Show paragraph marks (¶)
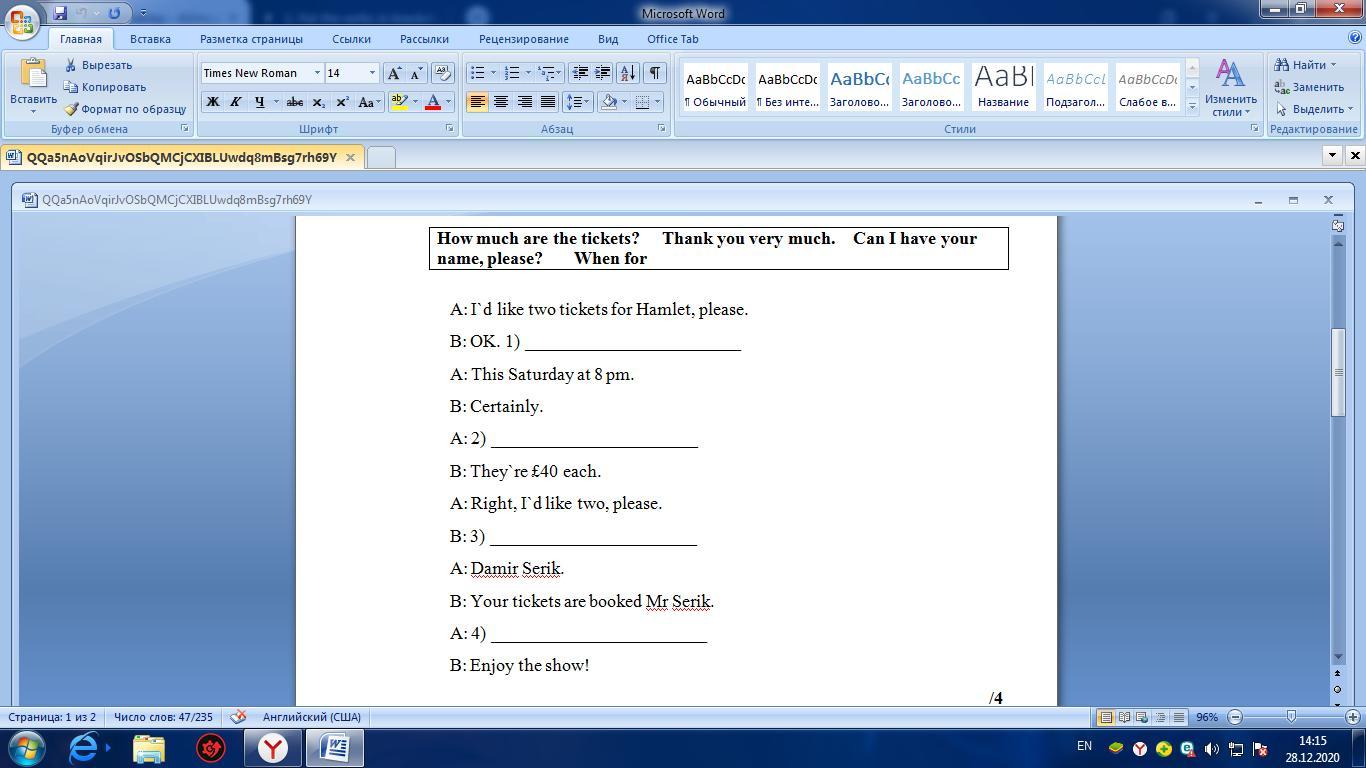Screen dimensions: 1366x768 tap(654, 73)
